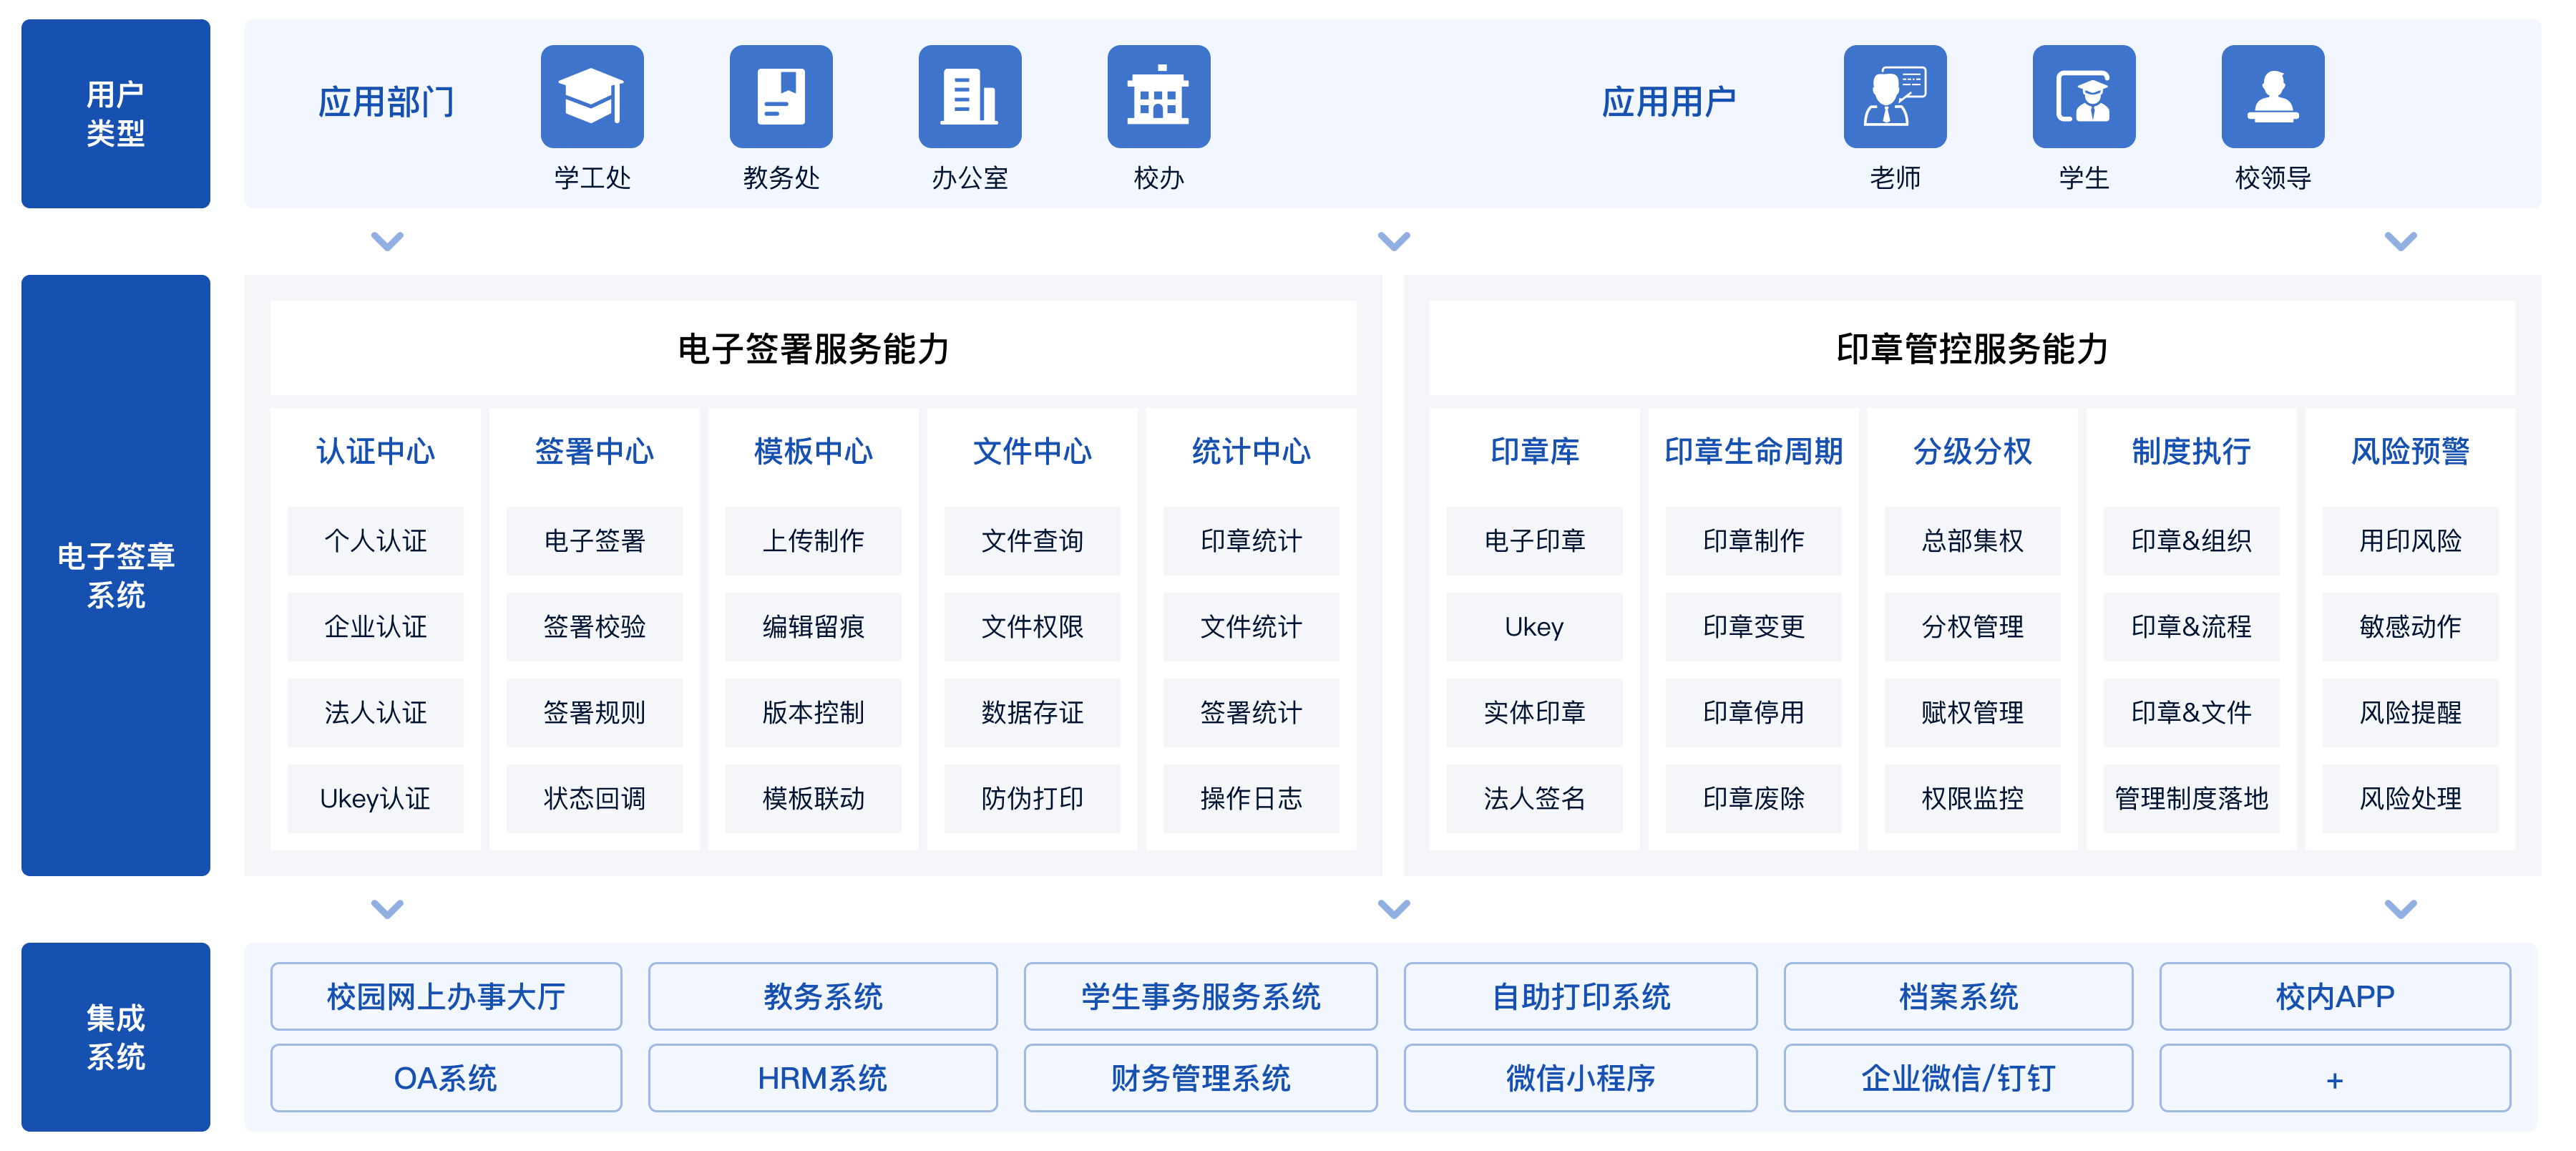The height and width of the screenshot is (1151, 2576).
Task: Select the Ukey item under 印章库
Action: pyautogui.click(x=1534, y=627)
